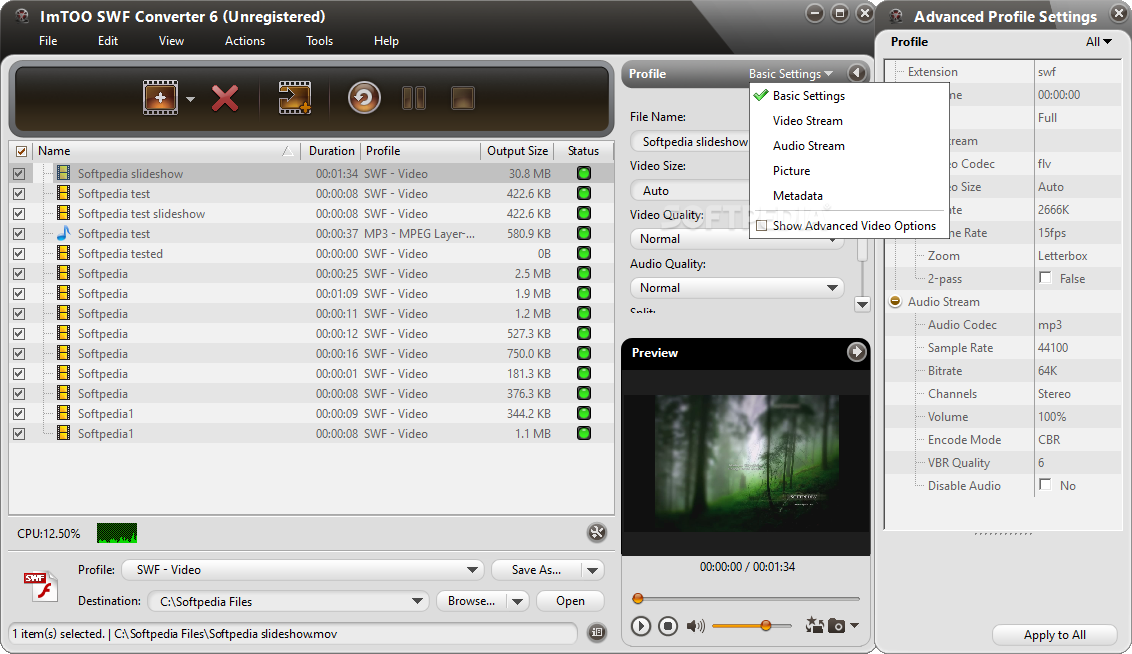
Task: Open the Browse dropdown arrow
Action: (x=518, y=601)
